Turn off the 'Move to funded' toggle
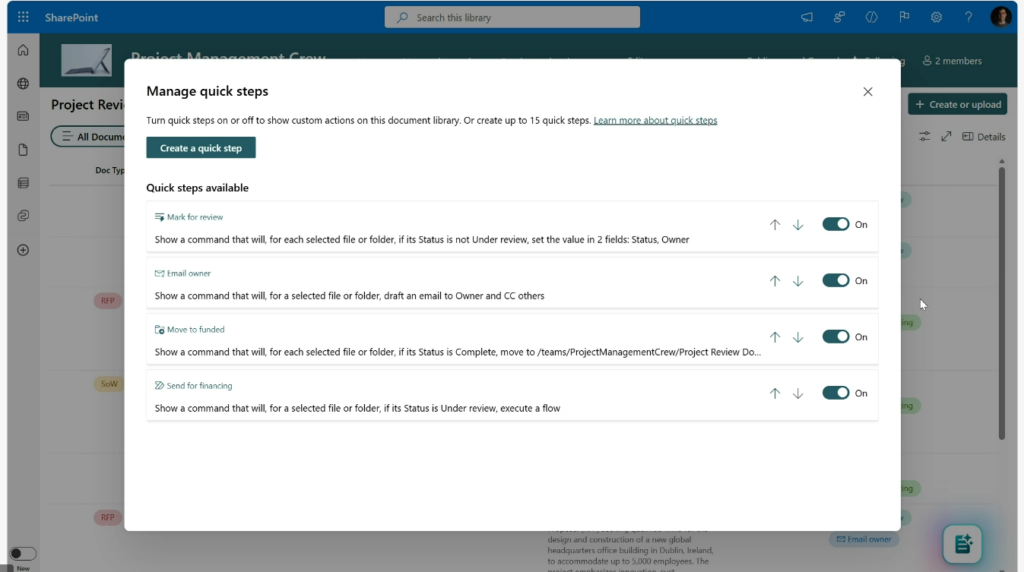Image resolution: width=1024 pixels, height=572 pixels. pyautogui.click(x=835, y=337)
